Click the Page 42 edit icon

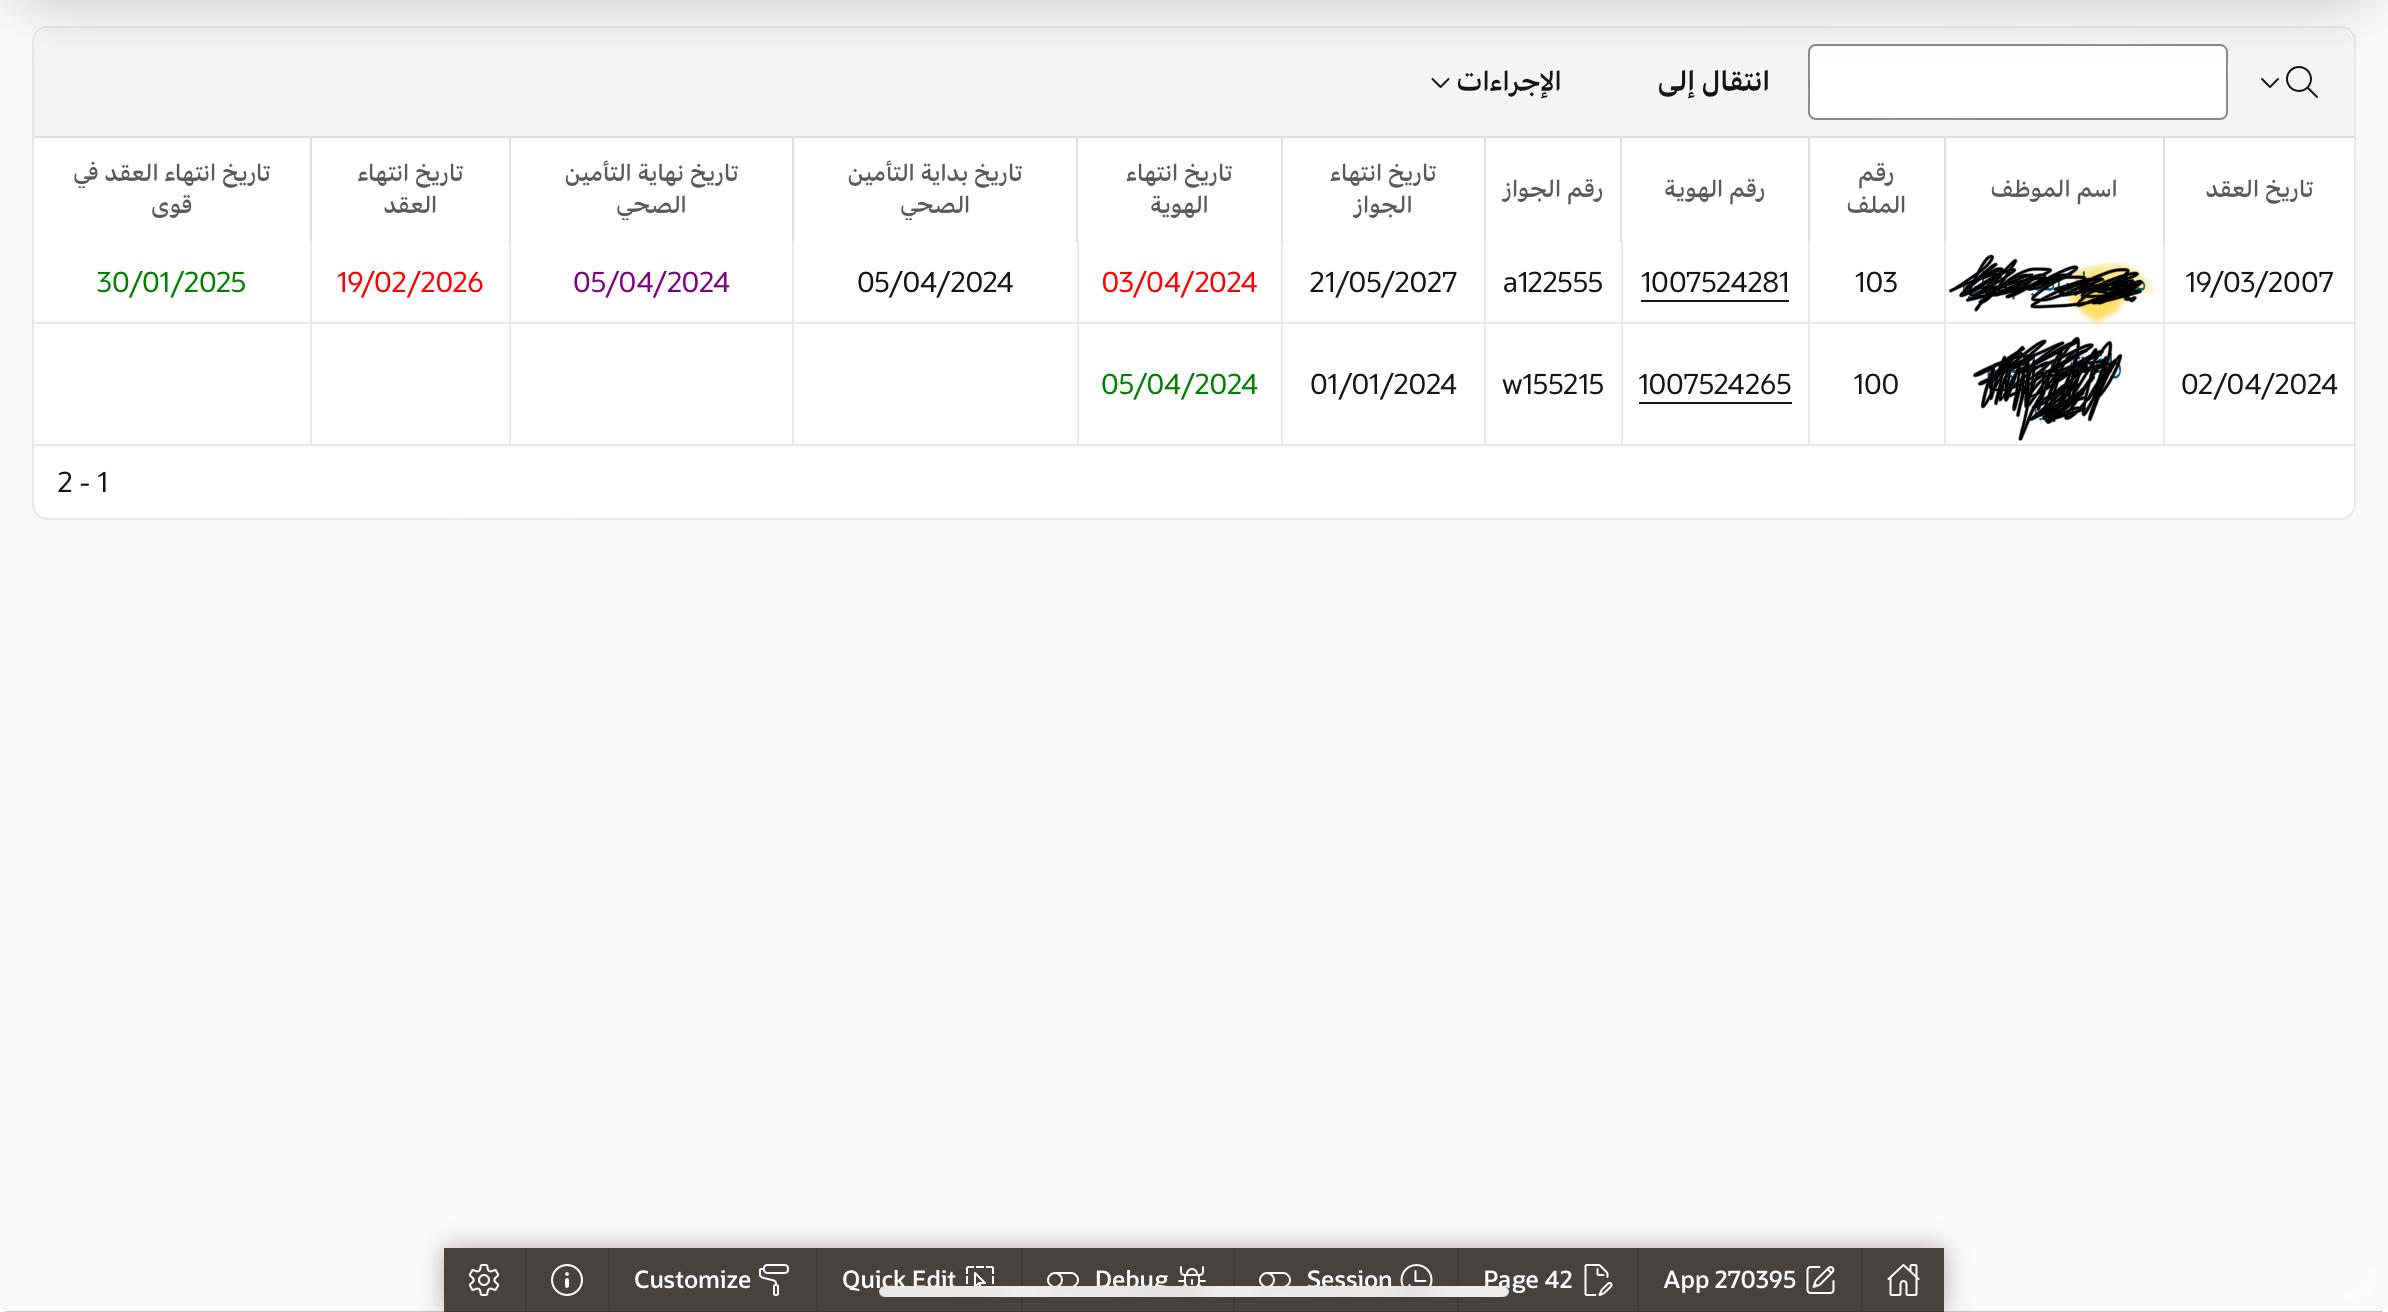[x=1598, y=1279]
